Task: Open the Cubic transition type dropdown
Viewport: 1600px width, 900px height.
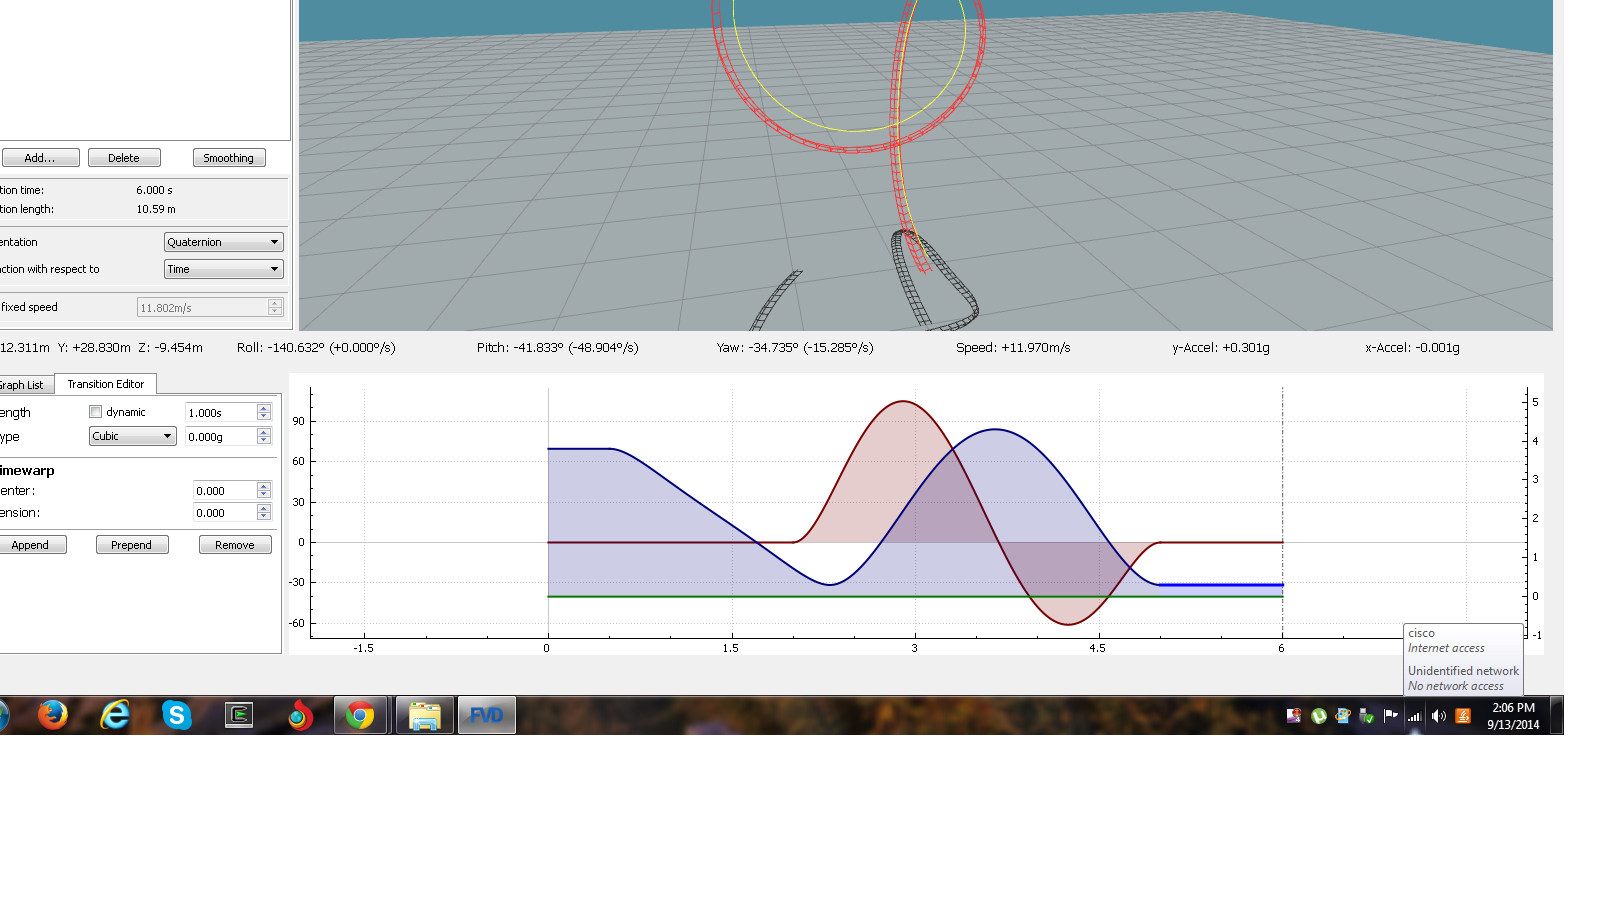Action: coord(132,436)
